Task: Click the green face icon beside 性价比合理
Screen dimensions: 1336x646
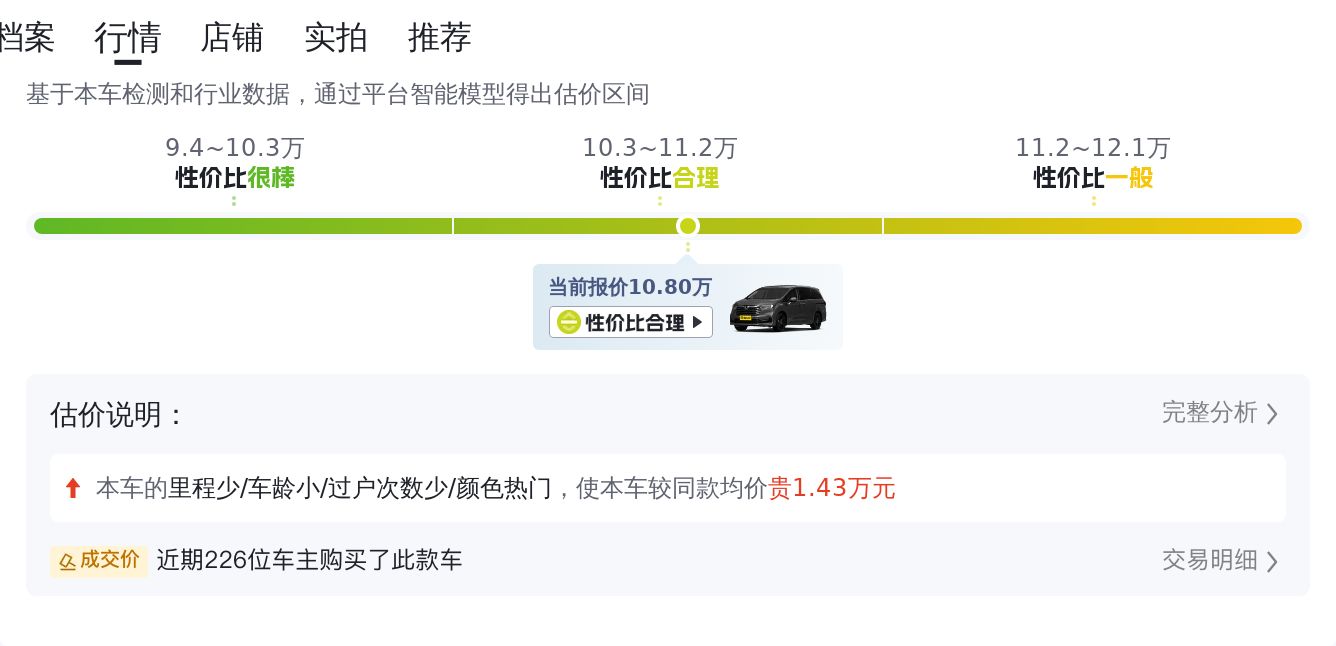Action: (x=569, y=322)
